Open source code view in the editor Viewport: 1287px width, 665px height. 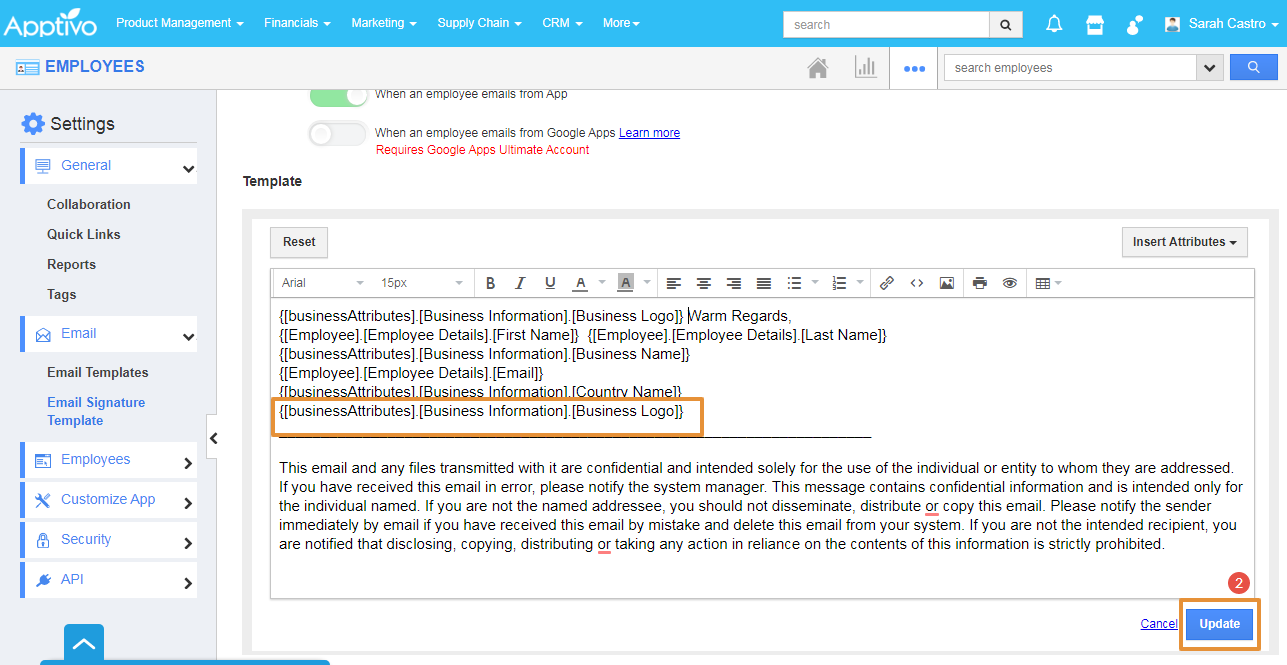[916, 283]
